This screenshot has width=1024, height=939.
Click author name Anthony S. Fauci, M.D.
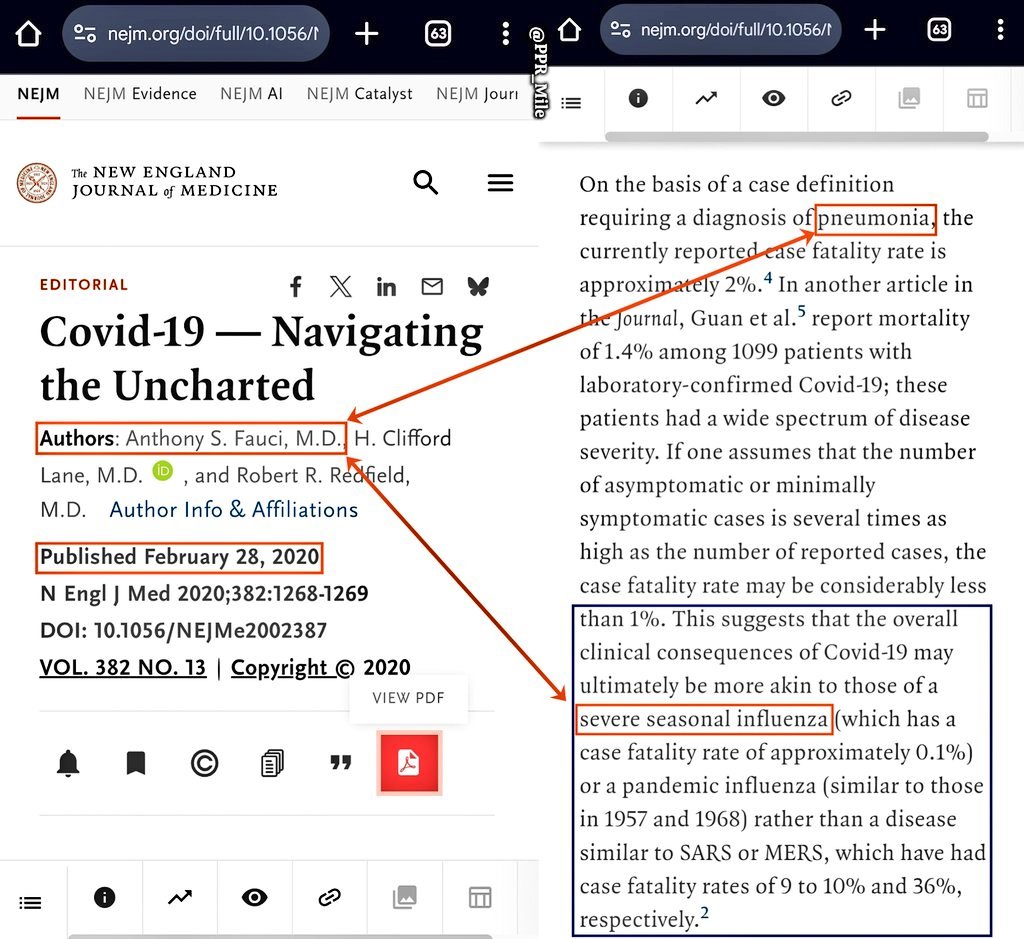tap(234, 438)
